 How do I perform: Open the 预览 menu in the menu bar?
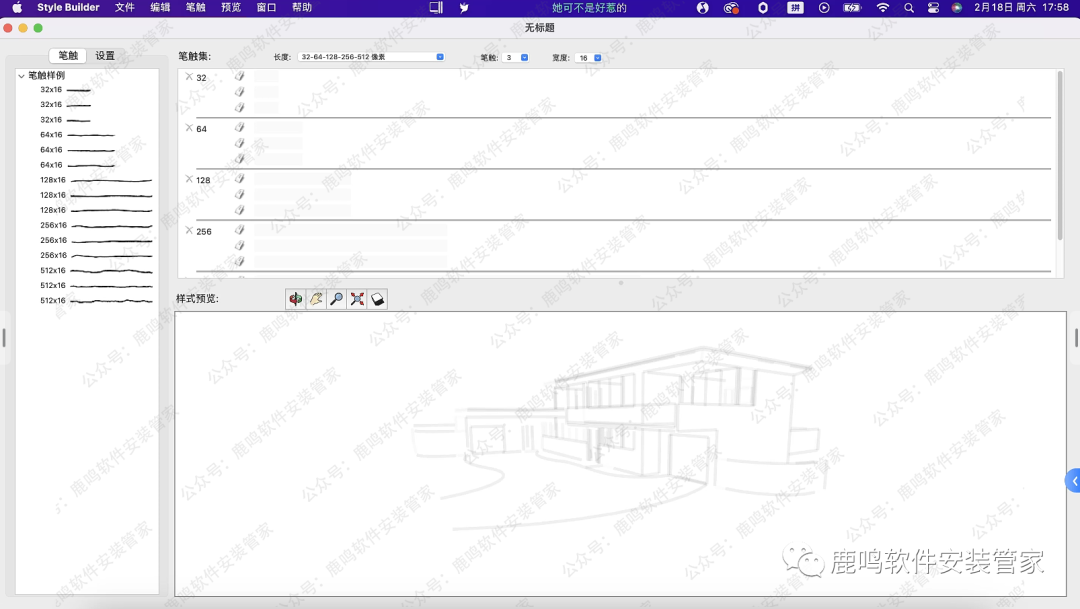click(231, 8)
